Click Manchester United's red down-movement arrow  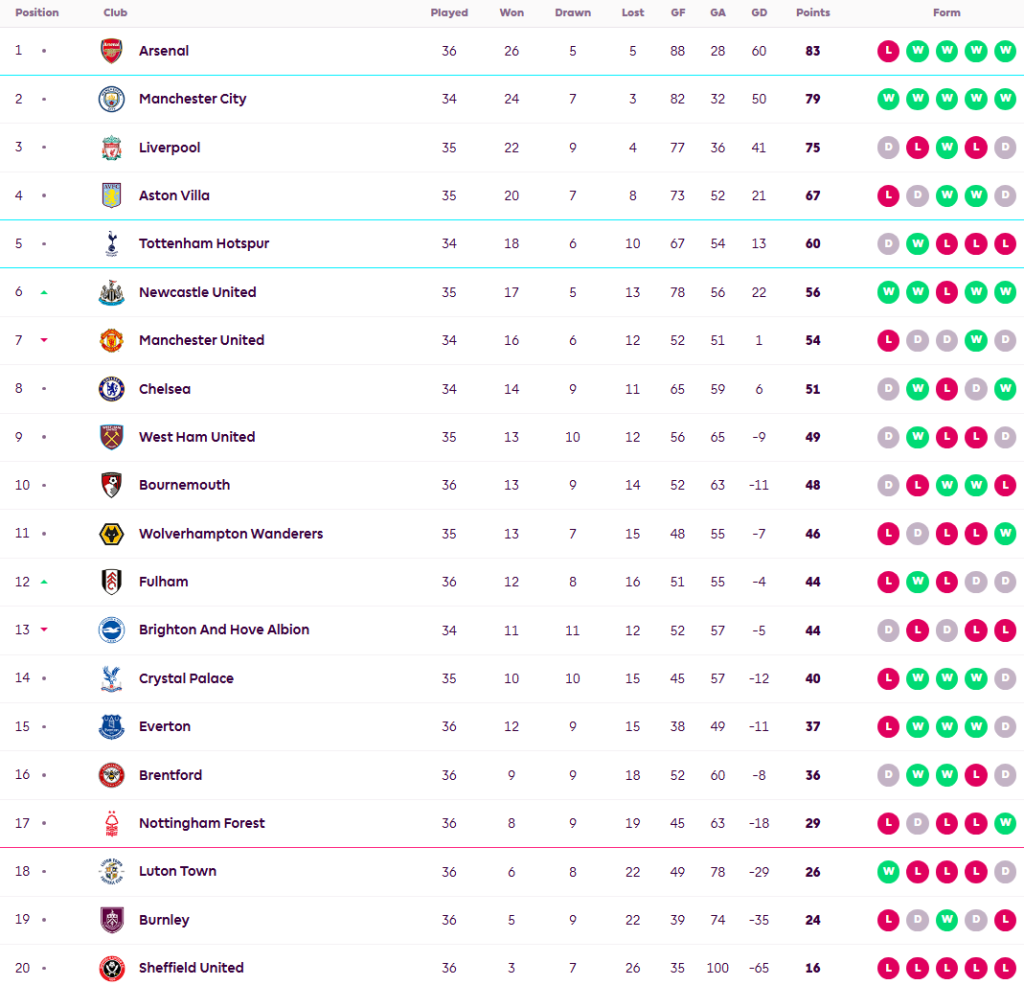[44, 340]
